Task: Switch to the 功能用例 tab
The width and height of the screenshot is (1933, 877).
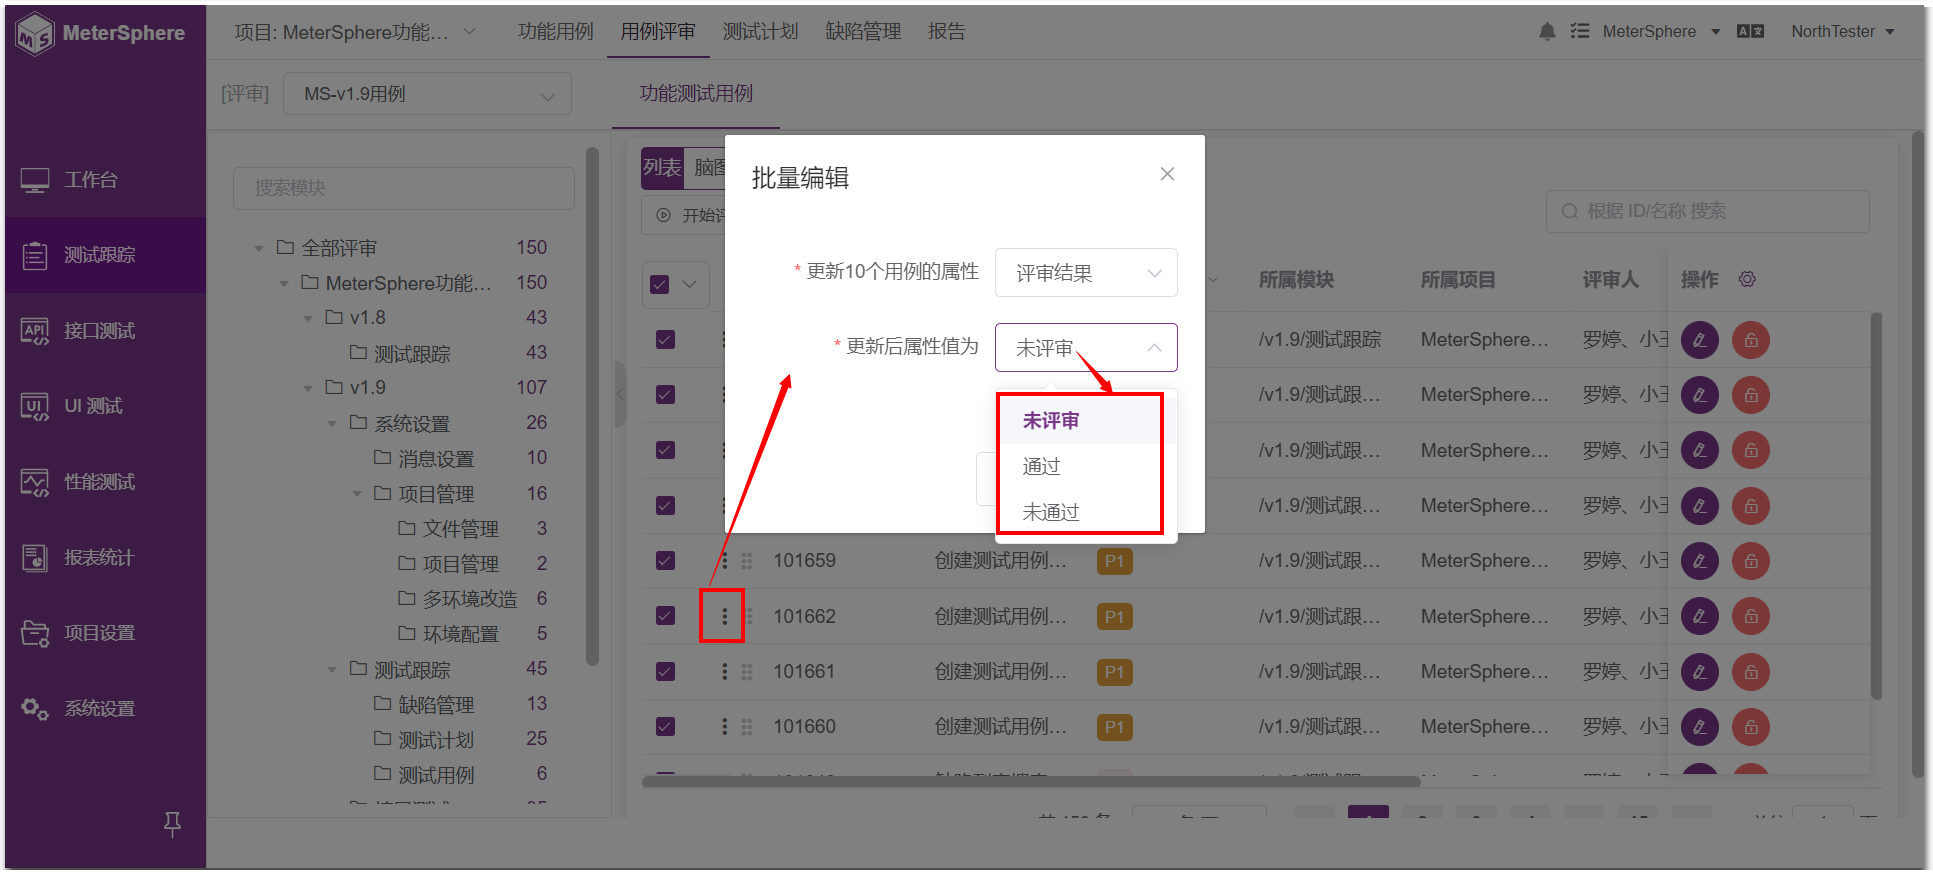Action: point(556,32)
